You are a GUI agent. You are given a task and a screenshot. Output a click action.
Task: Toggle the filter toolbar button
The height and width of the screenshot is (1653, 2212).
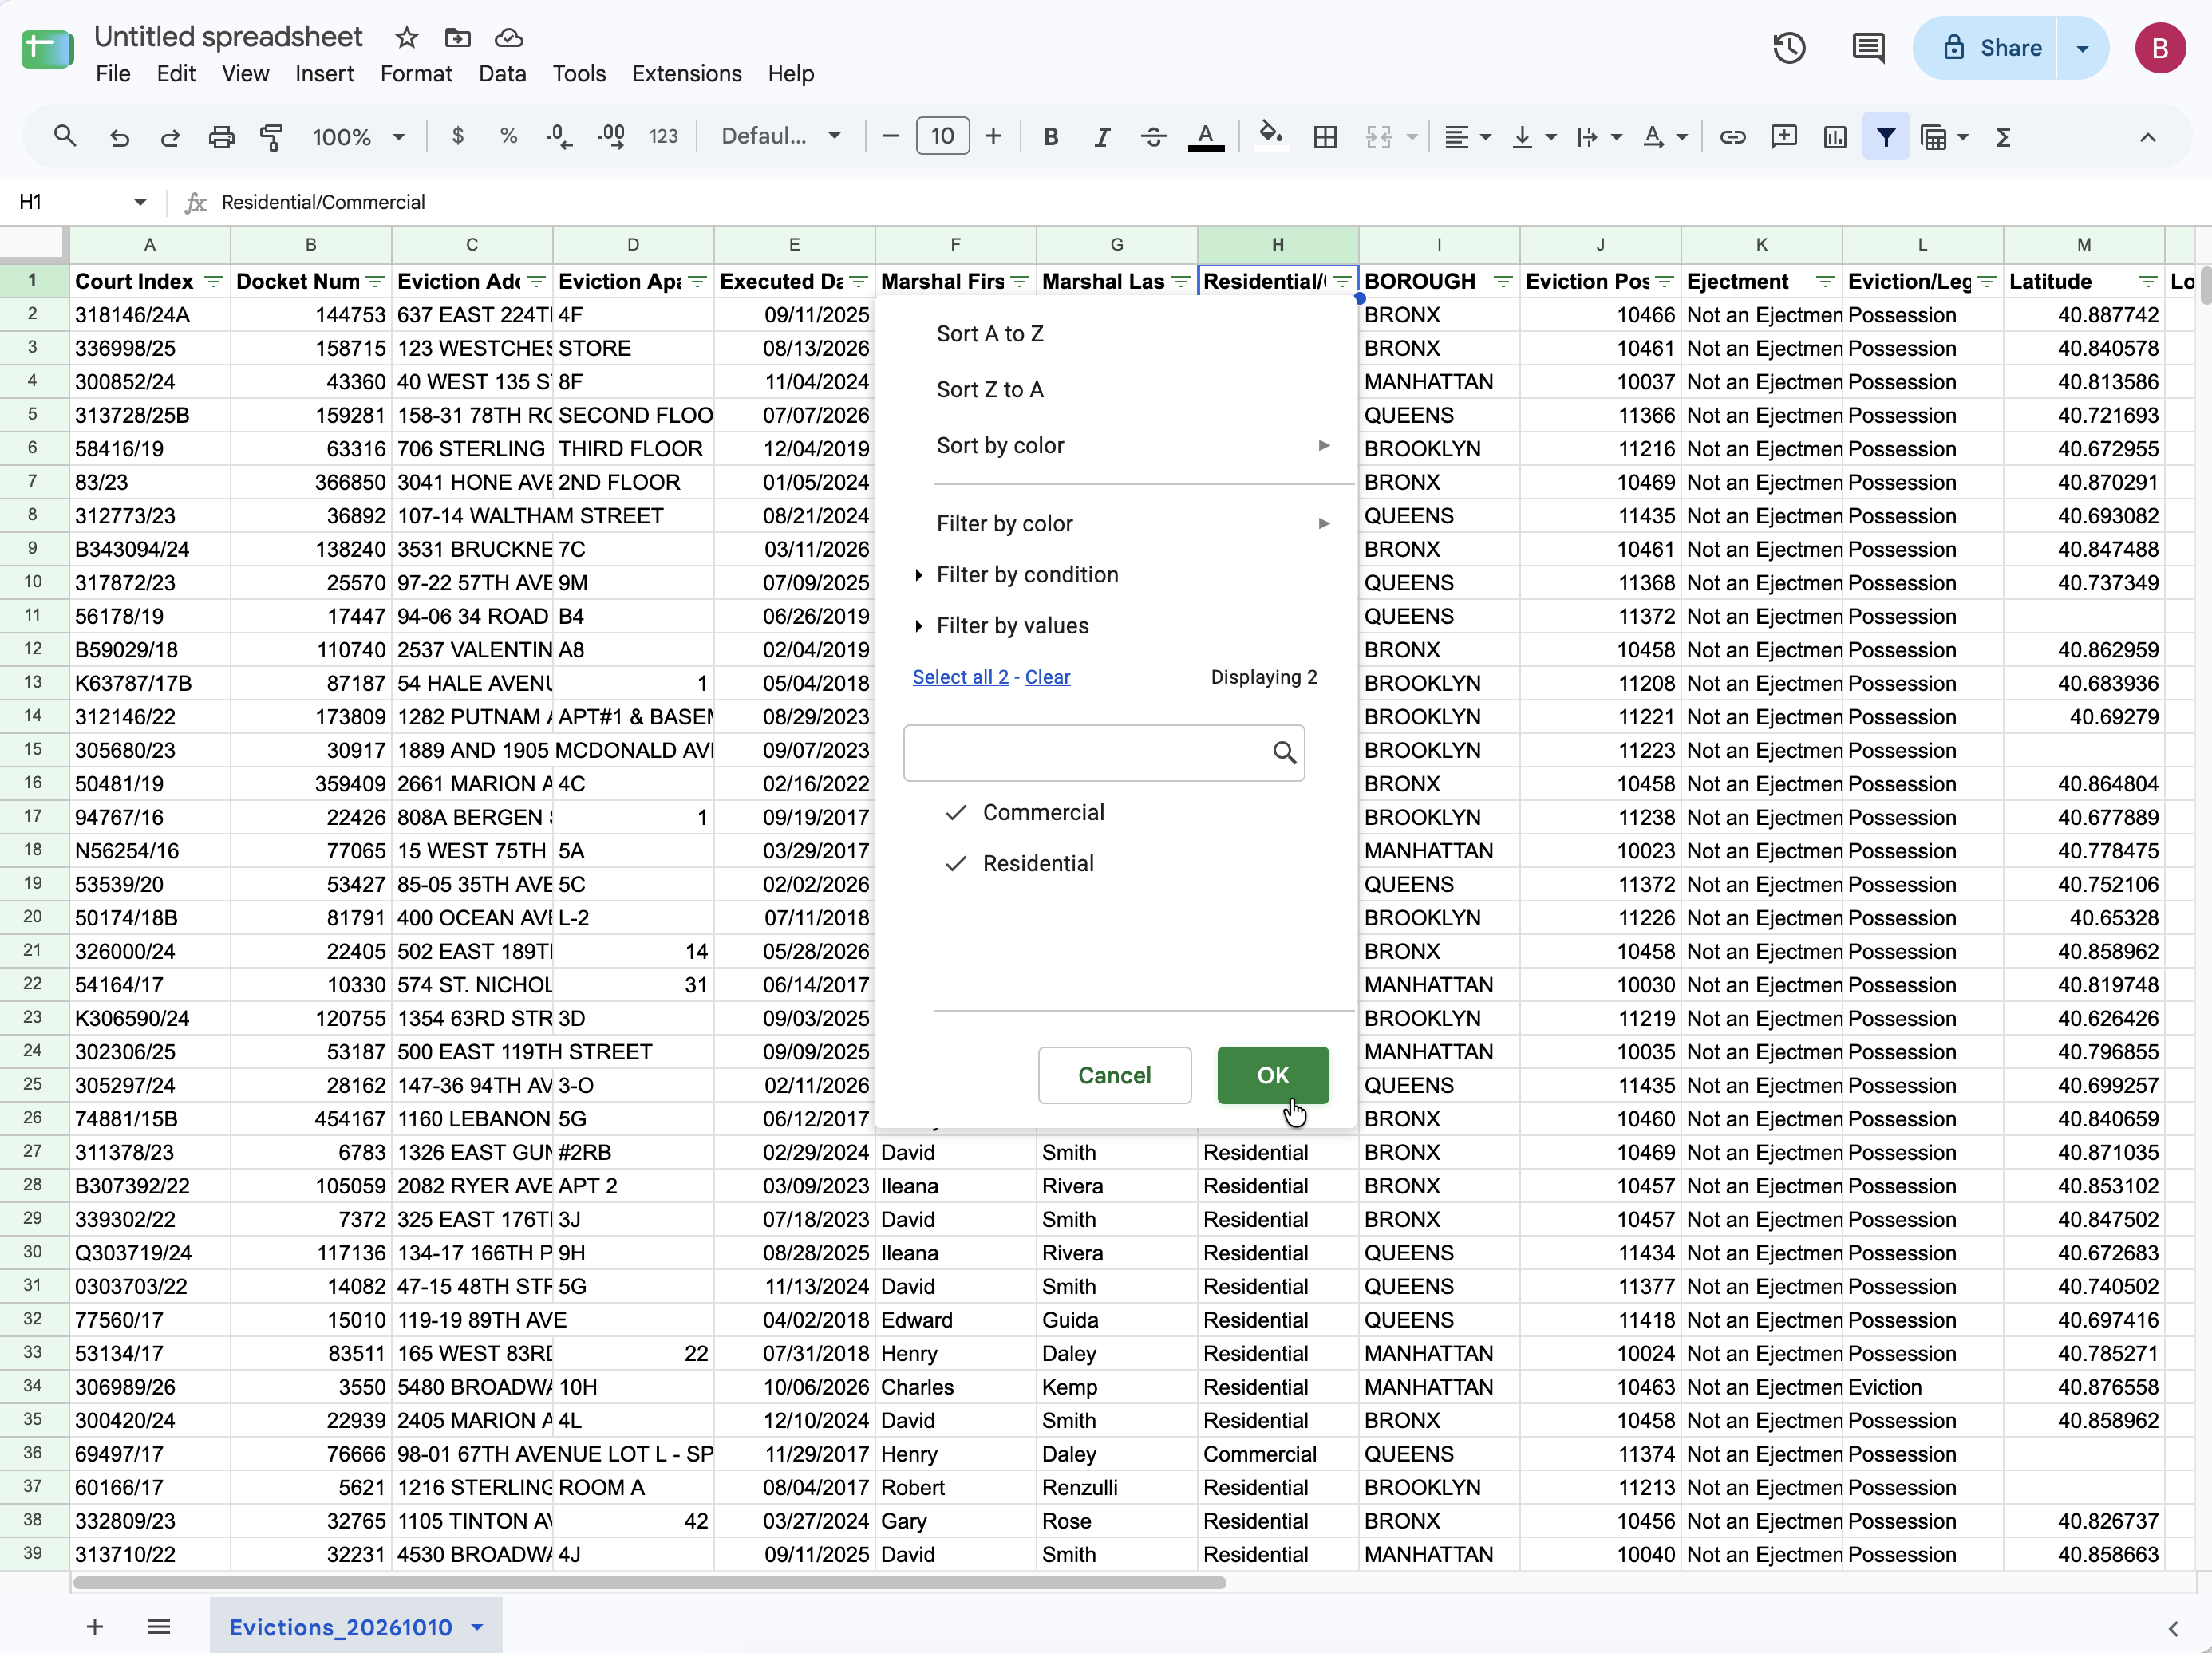(x=1885, y=137)
